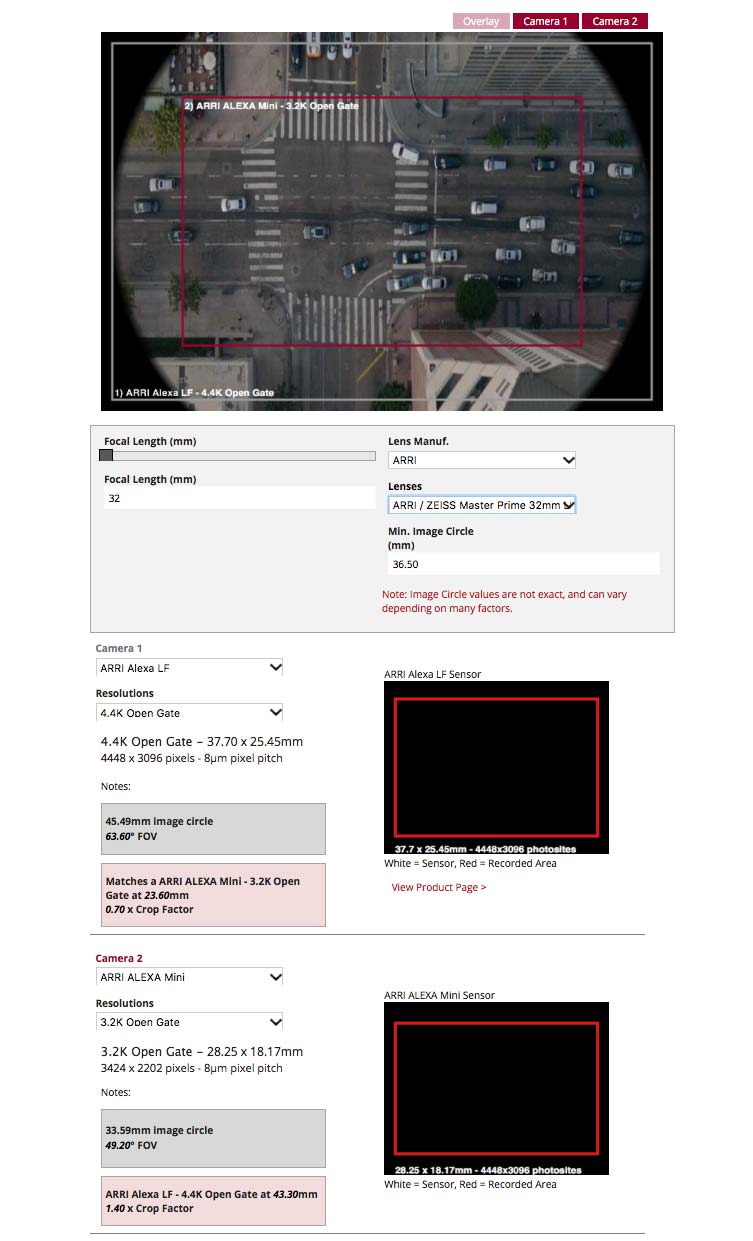Open Camera 2 dropdown showing ARRI ALEXA Mini
The height and width of the screenshot is (1241, 753).
pyautogui.click(x=190, y=976)
